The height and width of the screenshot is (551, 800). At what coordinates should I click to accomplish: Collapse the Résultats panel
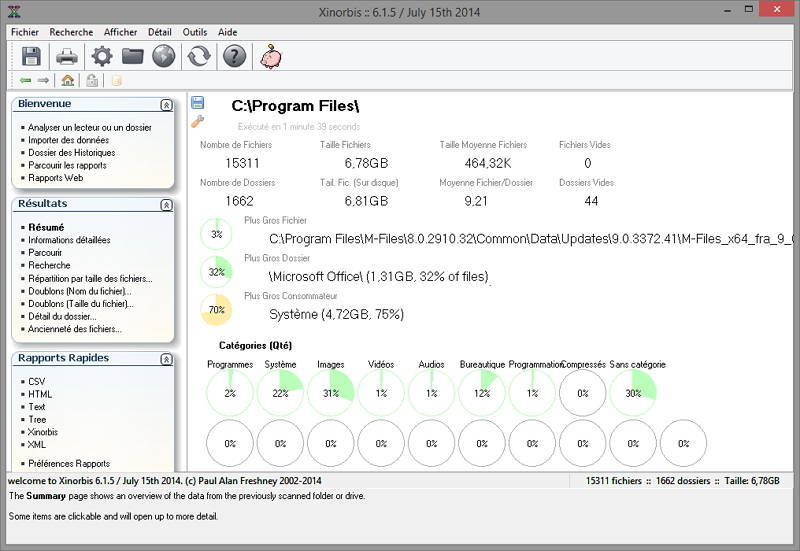tap(166, 205)
